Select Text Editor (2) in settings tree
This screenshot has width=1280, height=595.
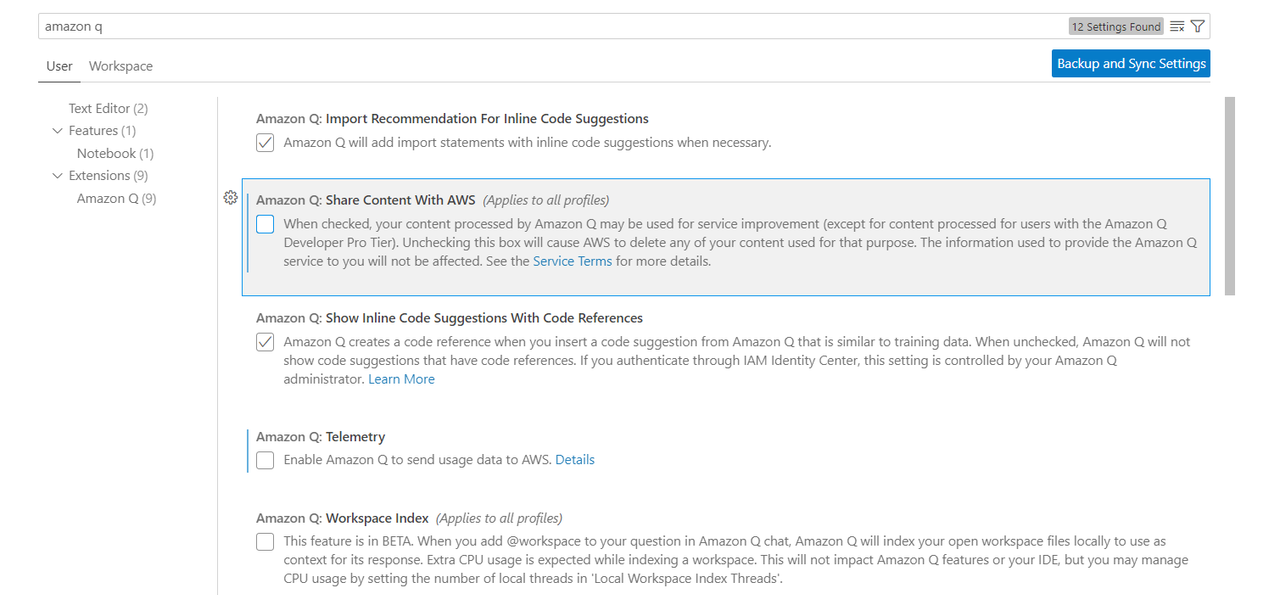pyautogui.click(x=108, y=108)
